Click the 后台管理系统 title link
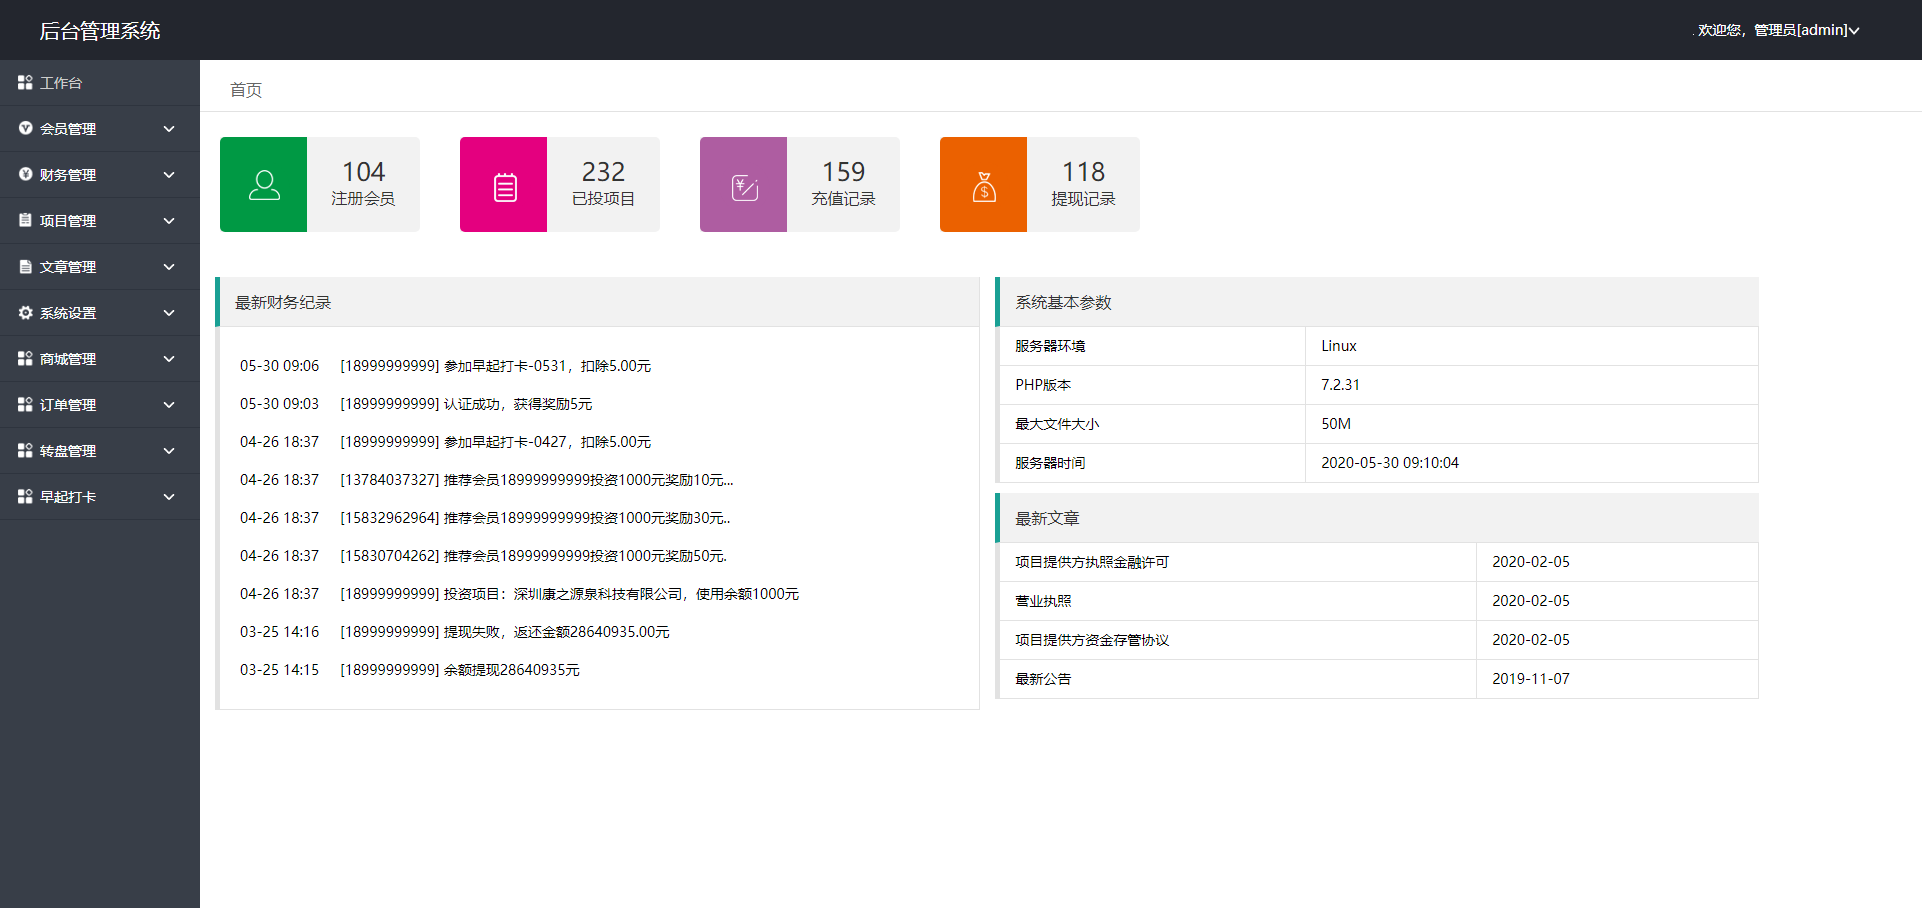Viewport: 1922px width, 908px height. coord(100,31)
